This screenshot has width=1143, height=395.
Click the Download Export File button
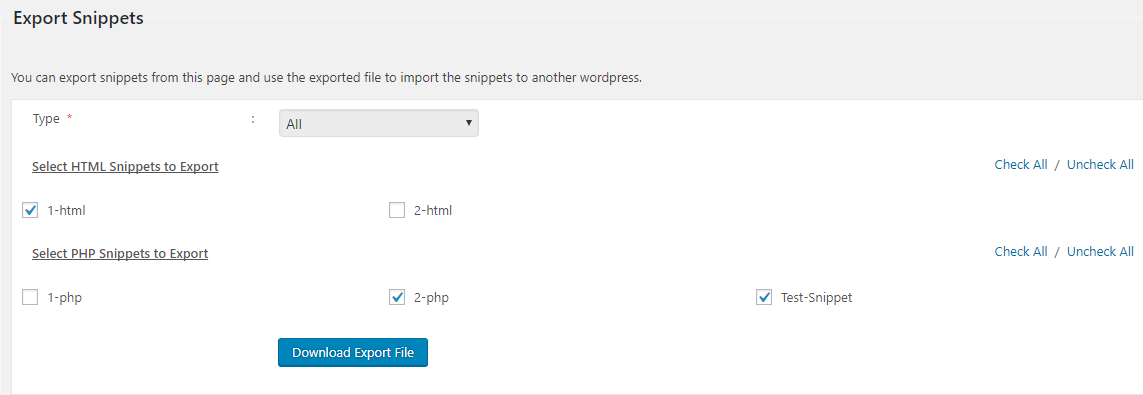coord(353,353)
